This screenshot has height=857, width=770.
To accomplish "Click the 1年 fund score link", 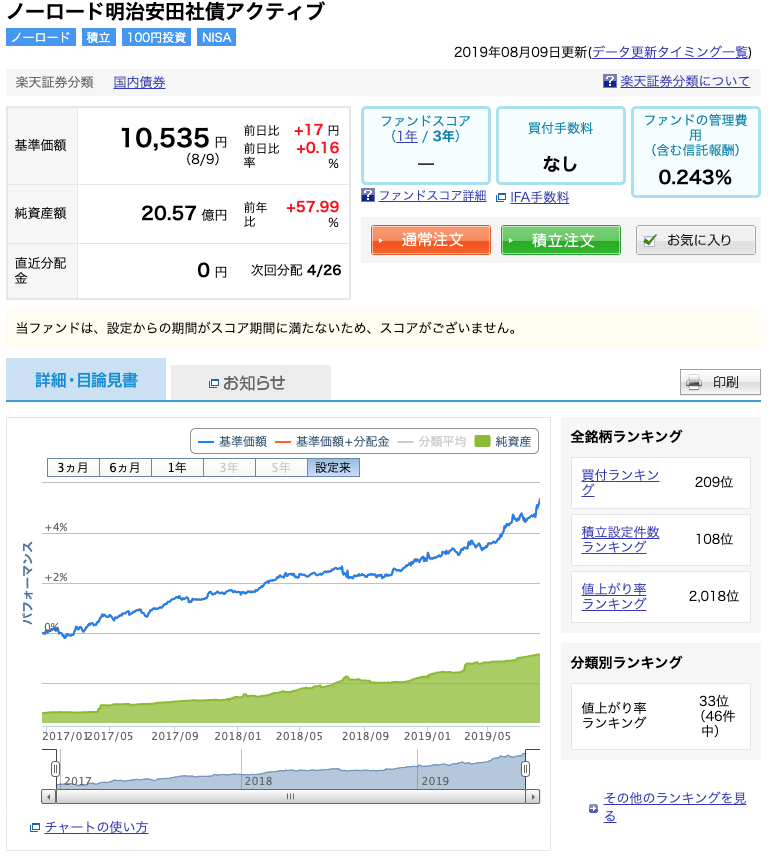I will click(406, 136).
